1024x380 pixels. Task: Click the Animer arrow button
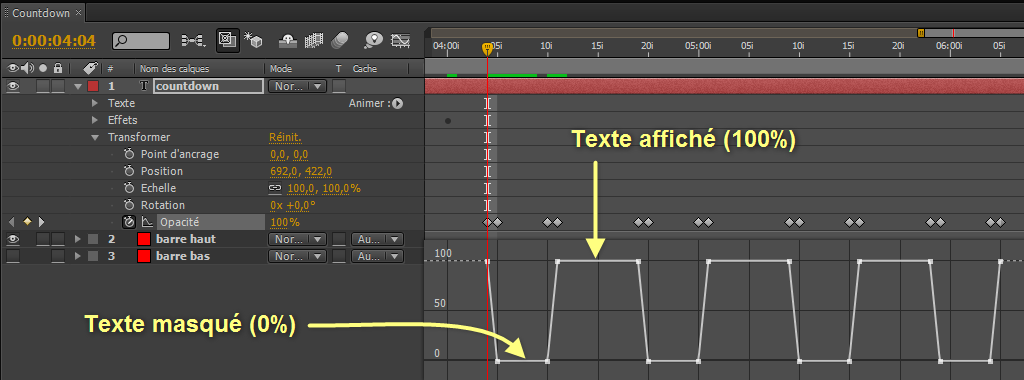click(x=397, y=103)
